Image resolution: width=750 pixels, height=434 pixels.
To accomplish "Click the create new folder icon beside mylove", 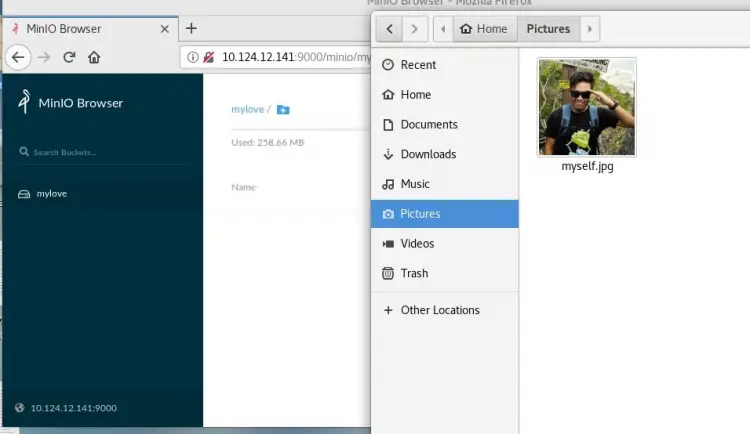I will (x=283, y=109).
